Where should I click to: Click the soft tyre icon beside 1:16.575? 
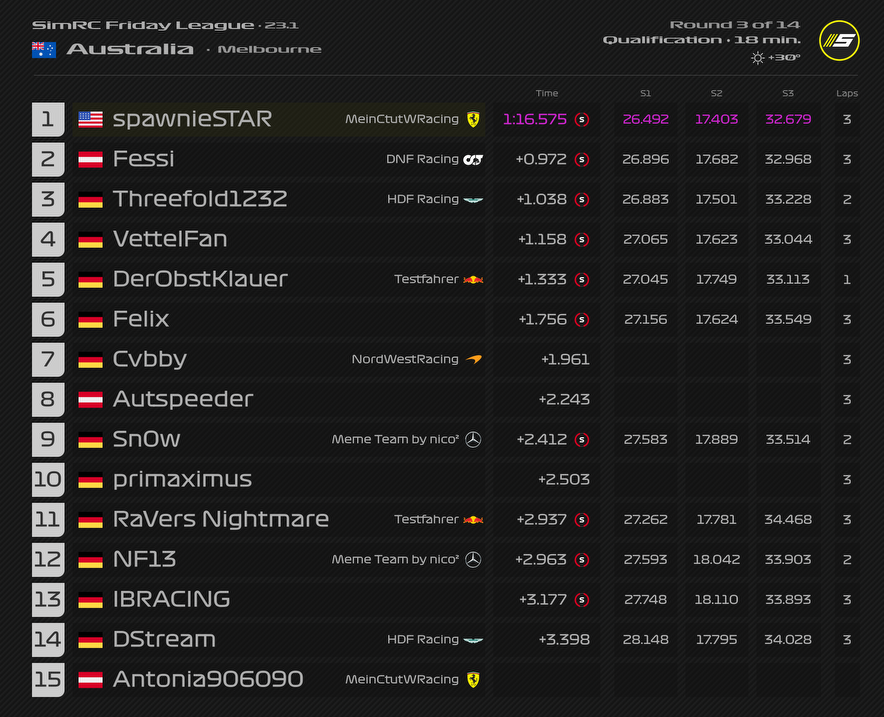pos(582,119)
